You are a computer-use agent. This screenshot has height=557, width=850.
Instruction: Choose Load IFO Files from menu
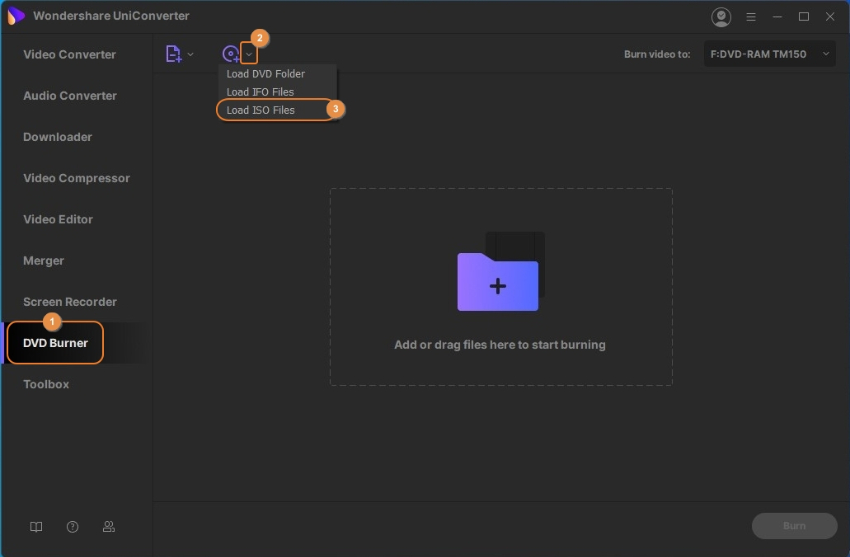point(261,92)
